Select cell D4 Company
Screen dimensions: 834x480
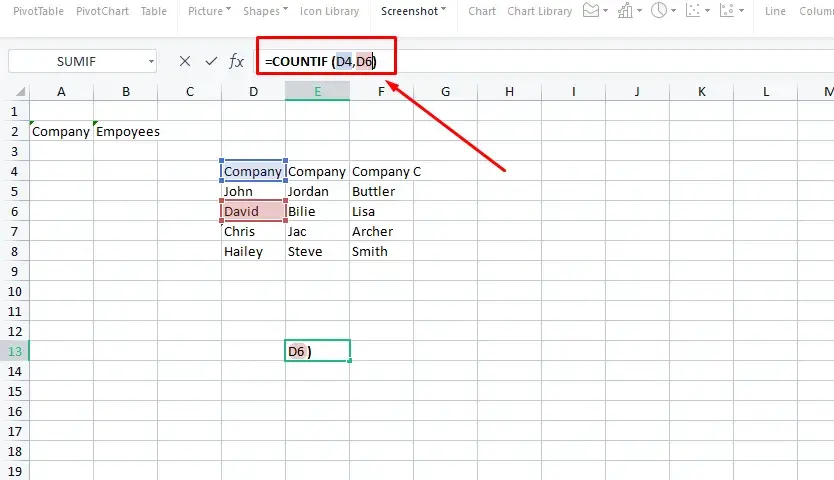tap(254, 171)
